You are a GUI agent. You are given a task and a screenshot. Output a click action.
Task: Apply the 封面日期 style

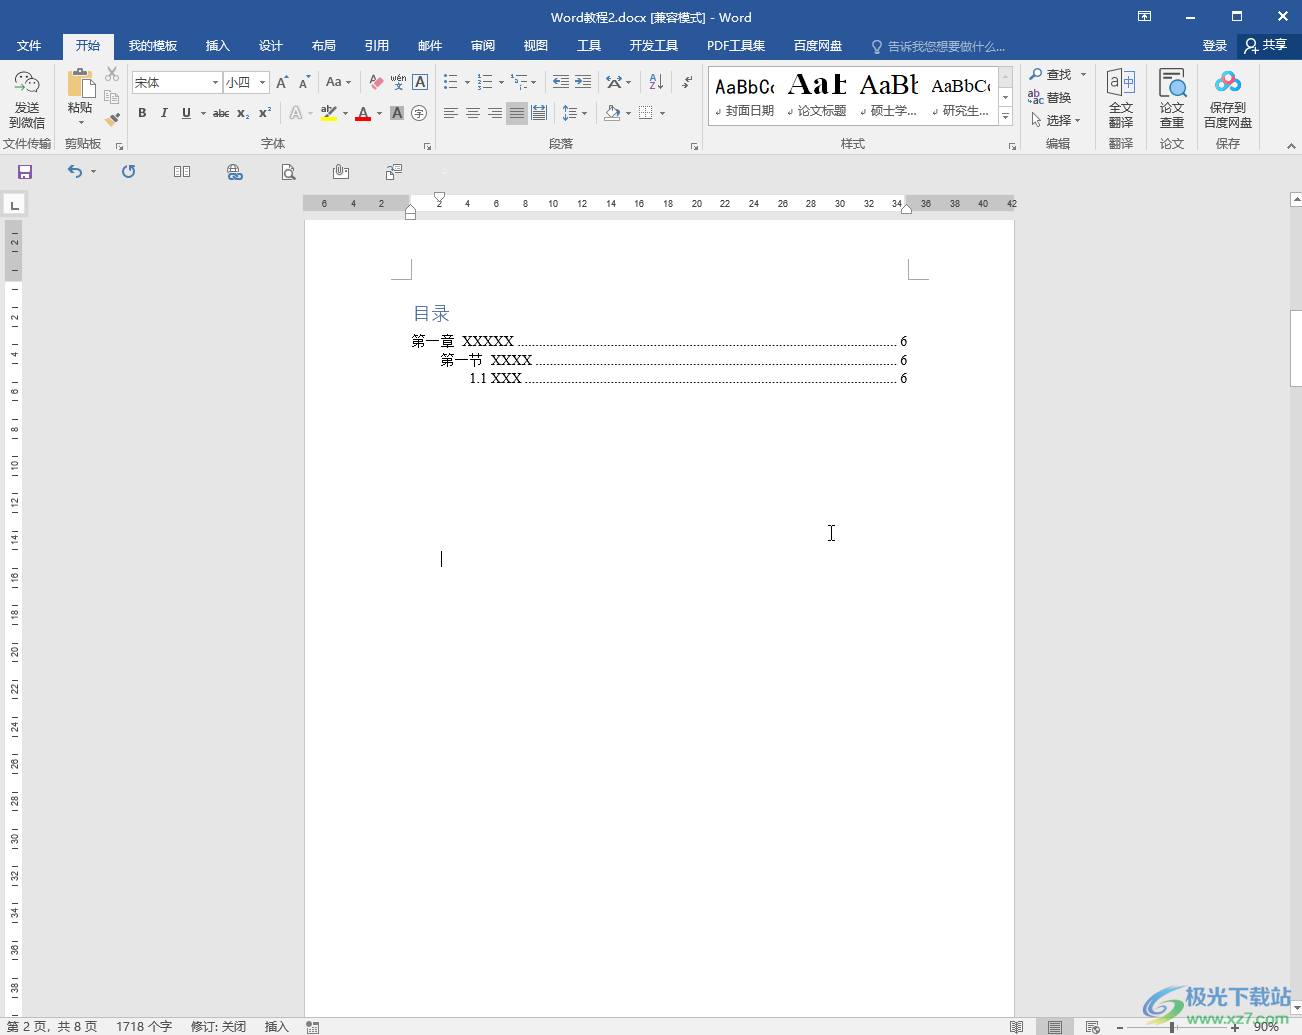click(x=745, y=96)
